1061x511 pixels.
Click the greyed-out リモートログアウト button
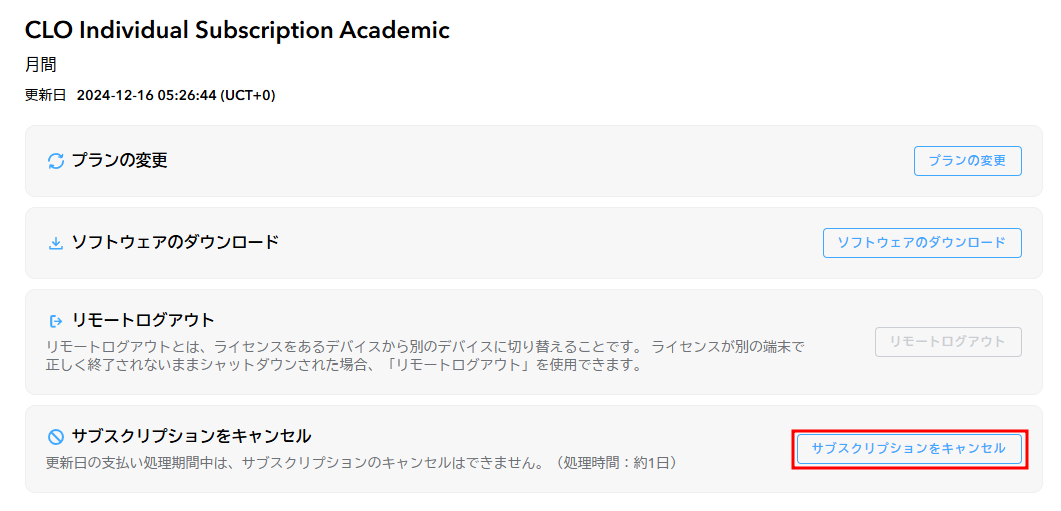(948, 342)
